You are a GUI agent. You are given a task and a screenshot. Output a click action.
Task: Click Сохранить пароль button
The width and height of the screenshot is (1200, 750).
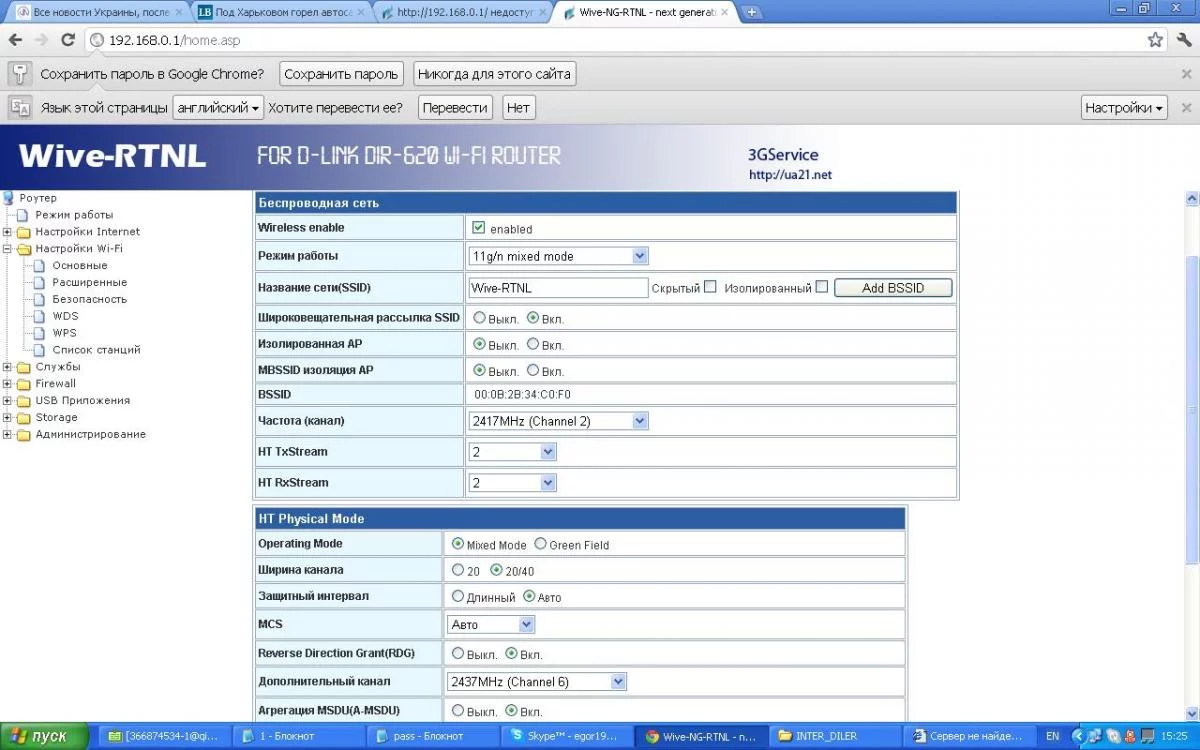341,74
